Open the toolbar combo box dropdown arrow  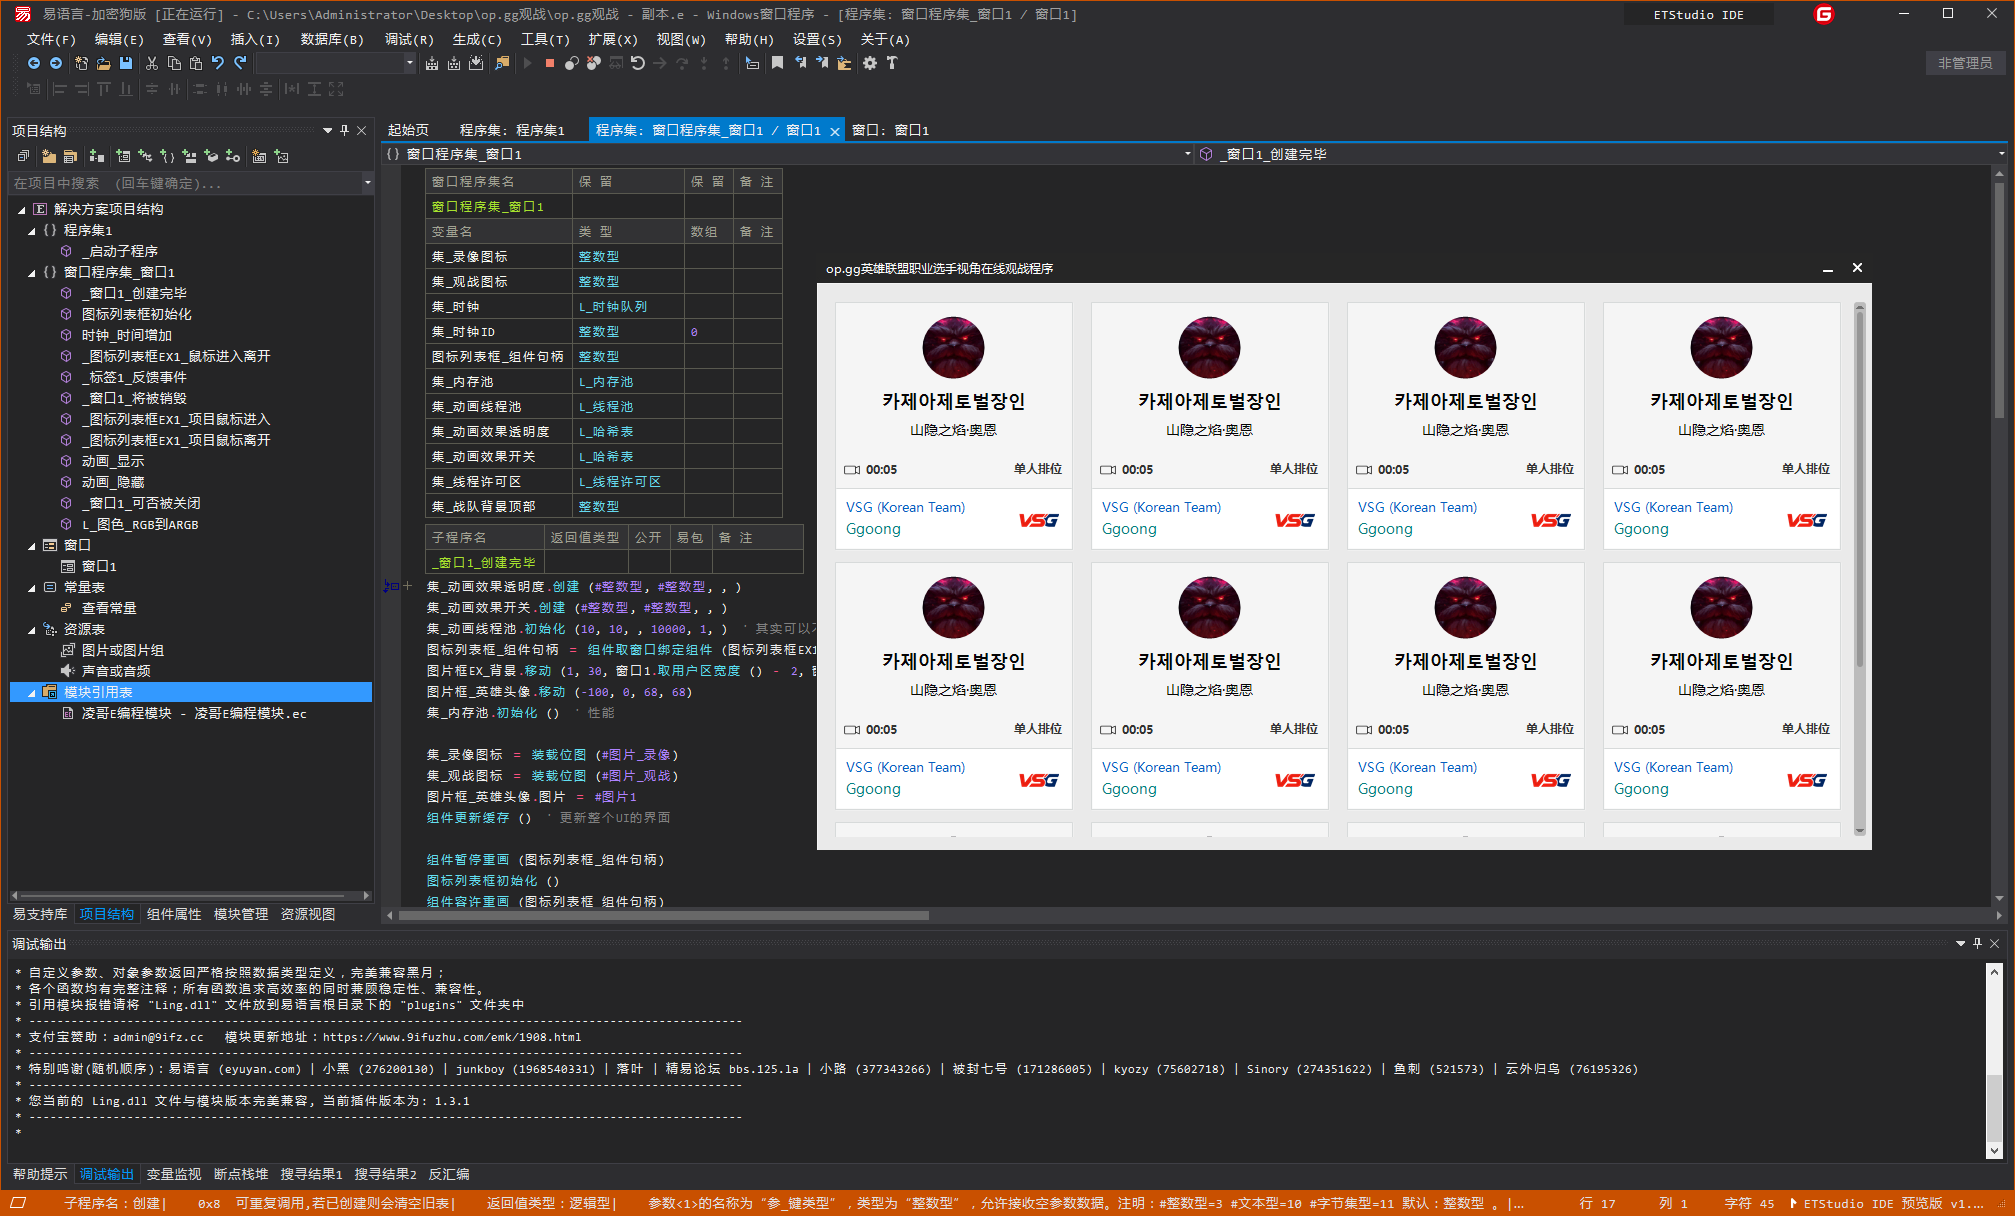(x=409, y=63)
